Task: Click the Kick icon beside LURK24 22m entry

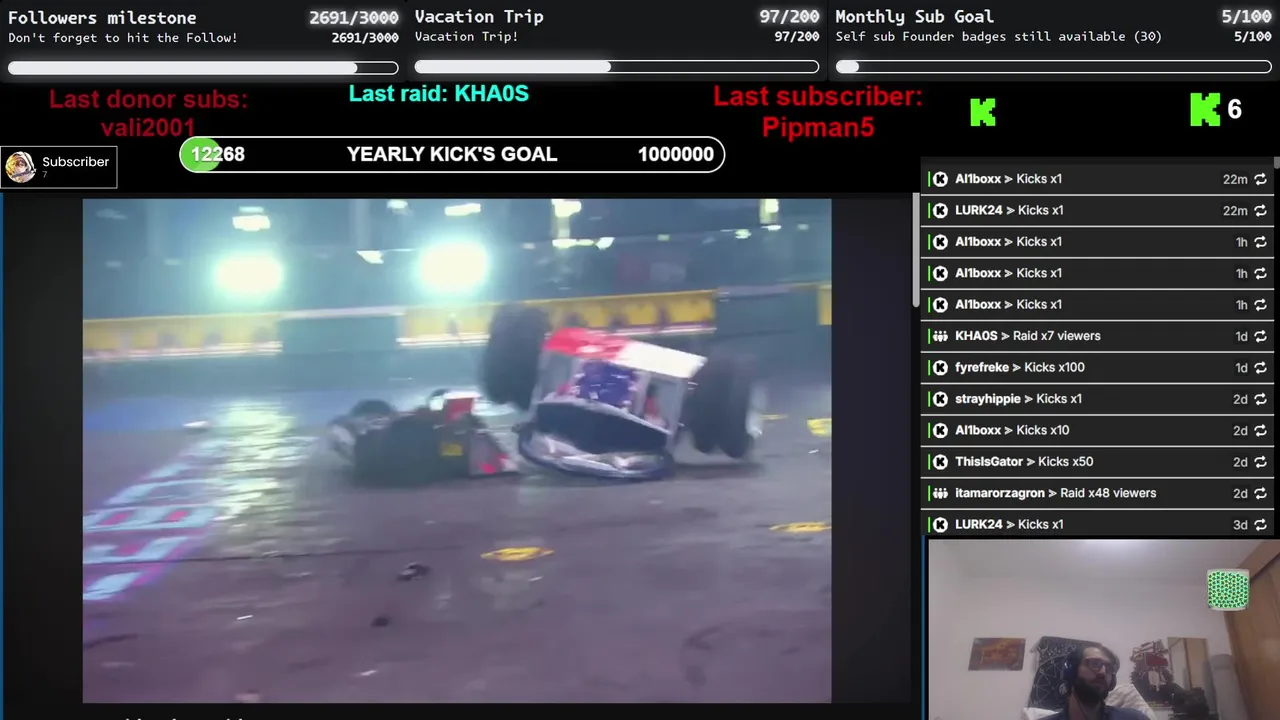Action: (940, 210)
